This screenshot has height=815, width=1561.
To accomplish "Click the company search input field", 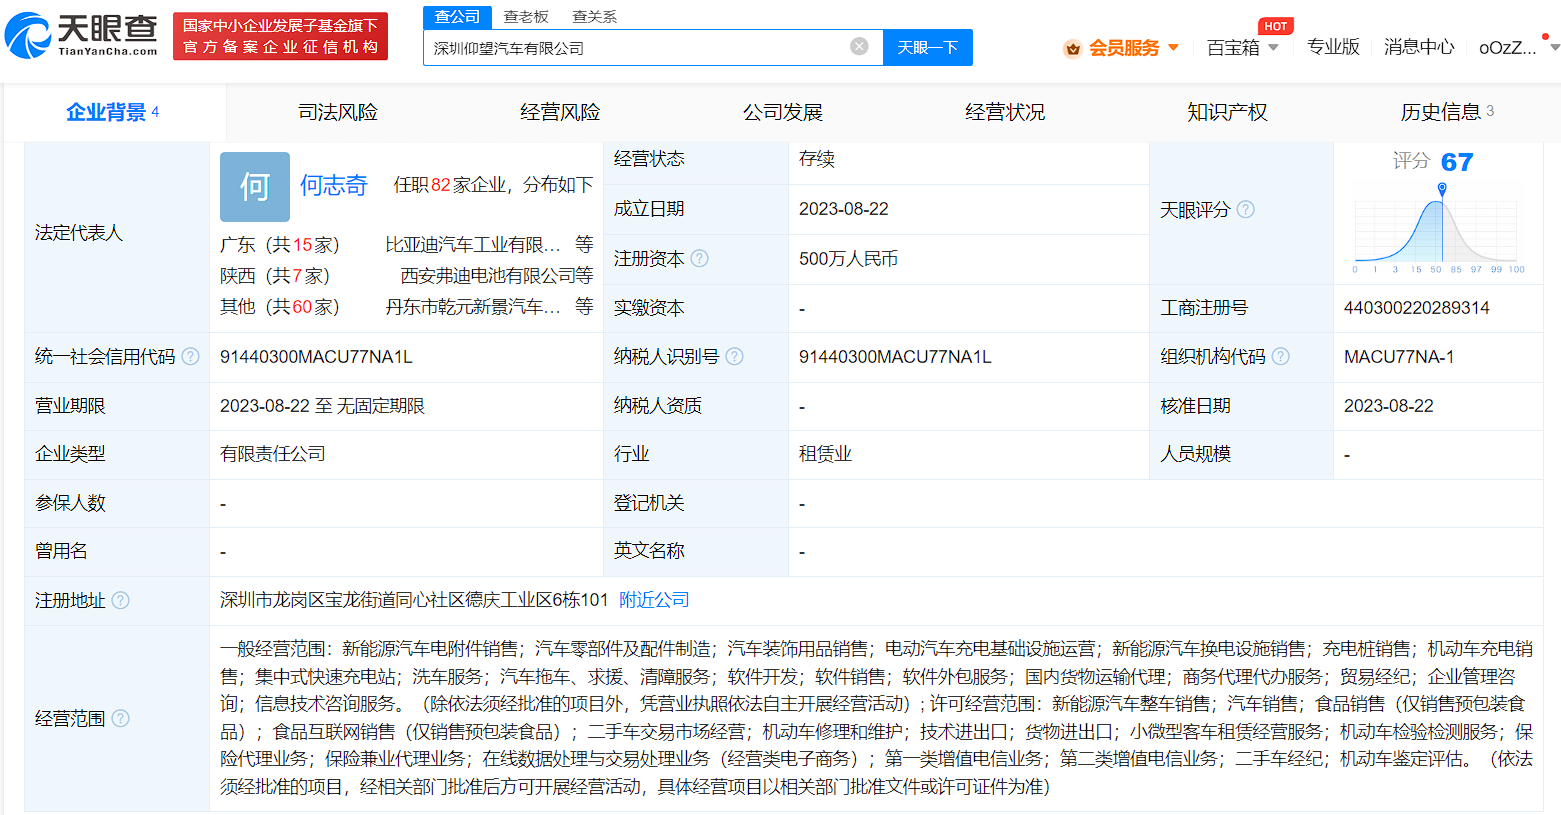I will [x=640, y=48].
